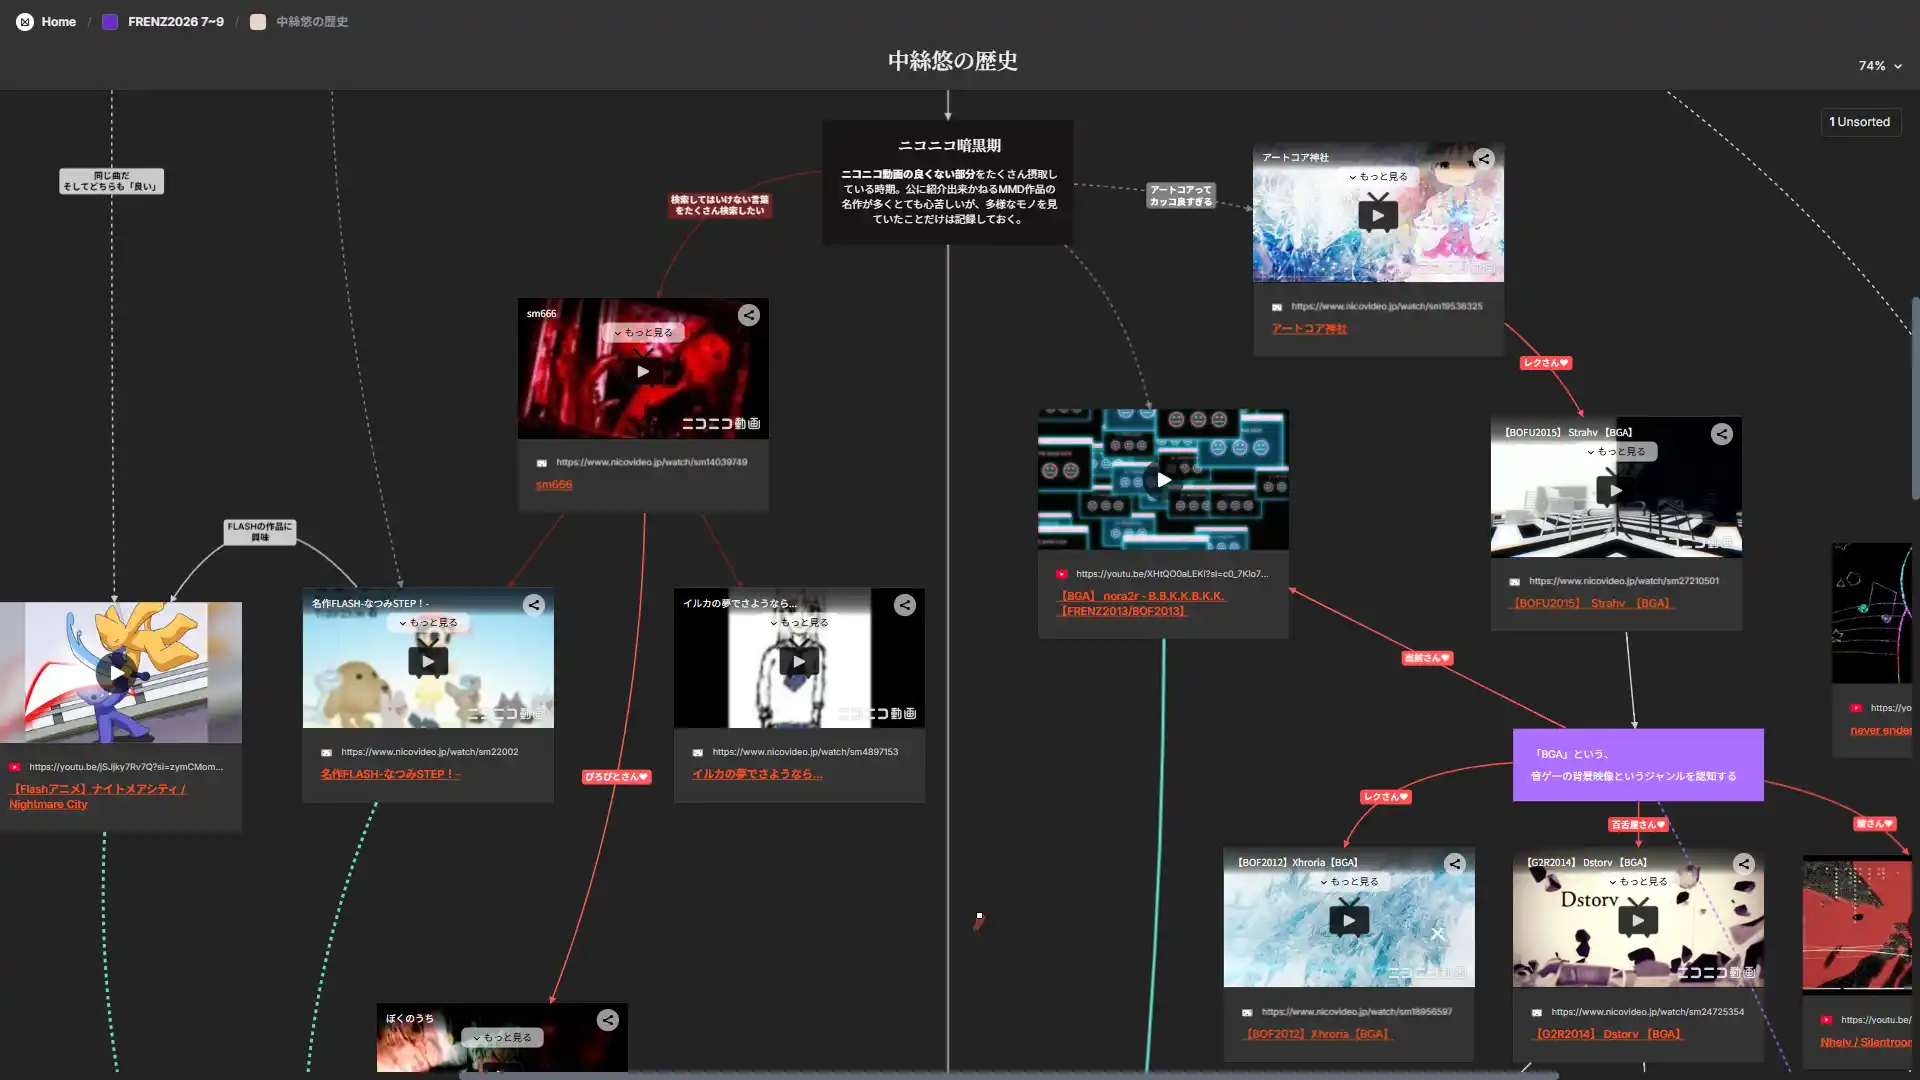
Task: Select the FLASHの作品に興味 label
Action: coord(260,532)
